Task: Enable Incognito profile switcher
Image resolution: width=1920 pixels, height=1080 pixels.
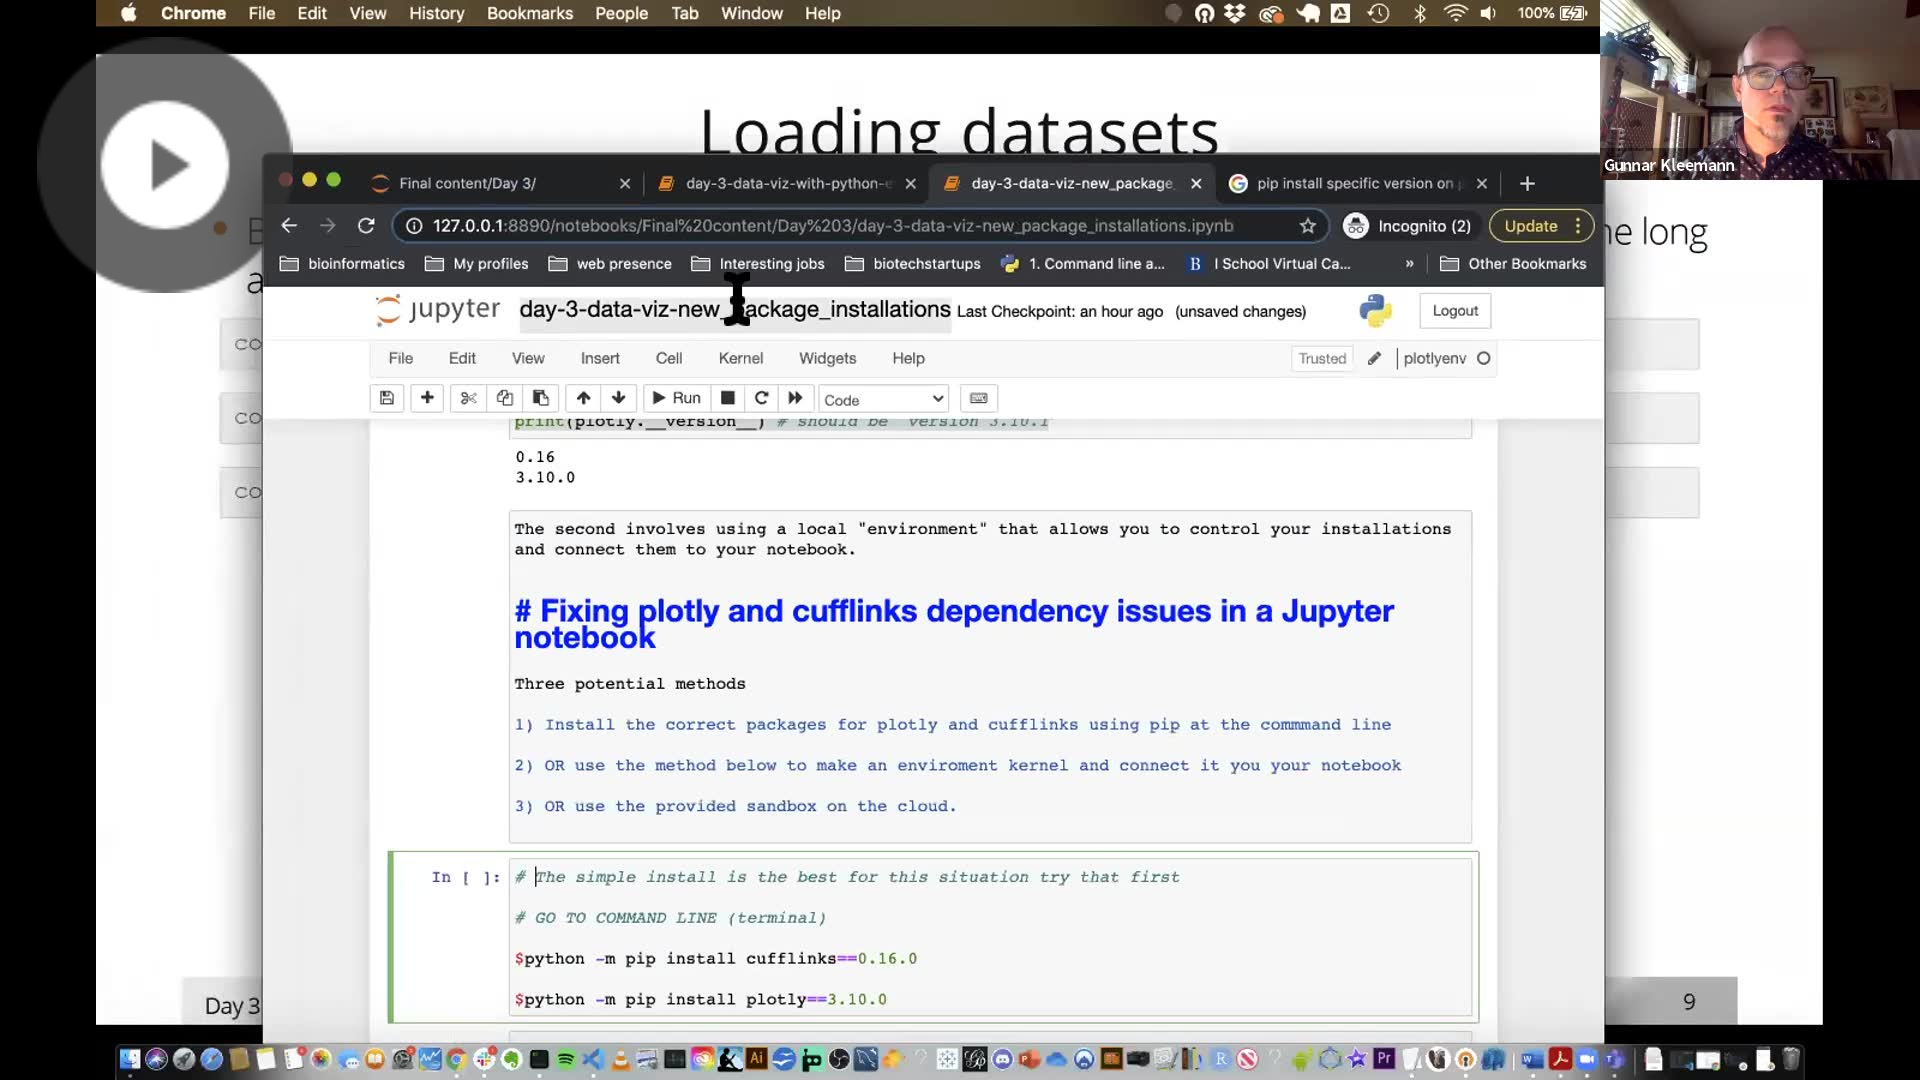Action: coord(1408,226)
